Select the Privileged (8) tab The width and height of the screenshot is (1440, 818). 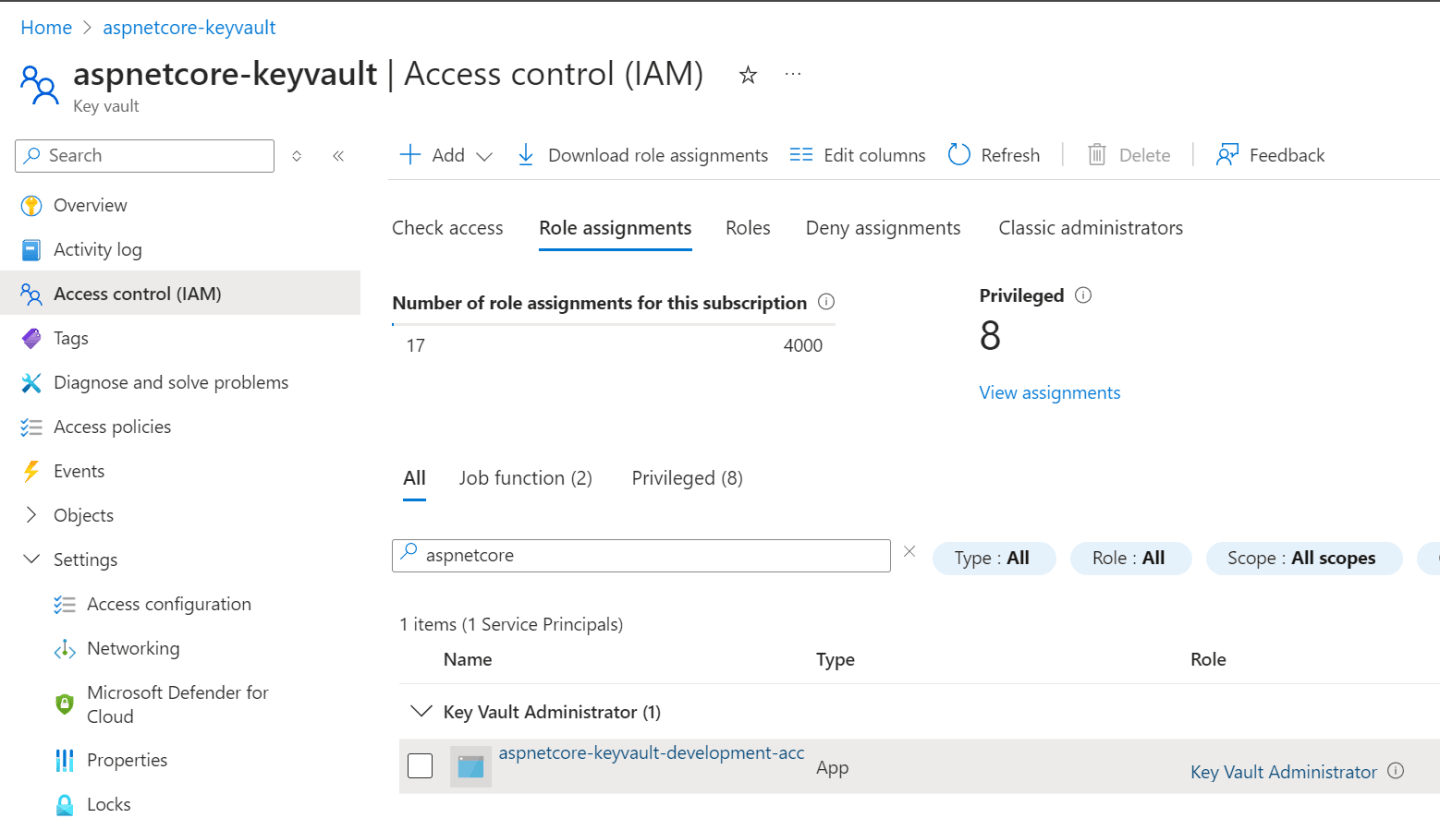coord(687,478)
